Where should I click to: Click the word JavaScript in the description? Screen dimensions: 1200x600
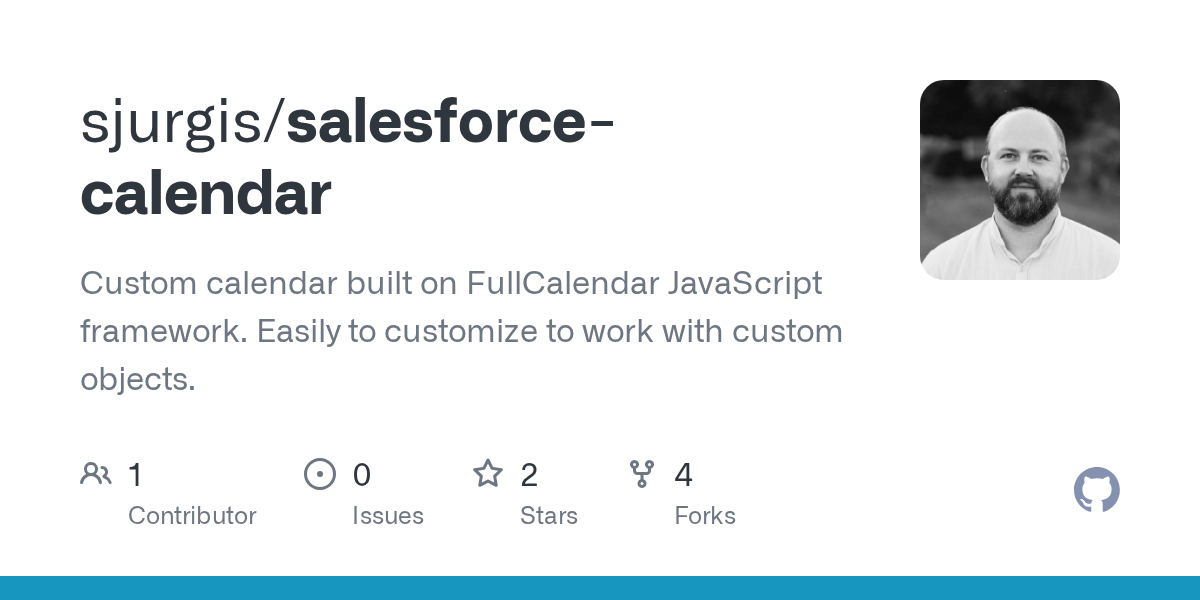[x=744, y=284]
